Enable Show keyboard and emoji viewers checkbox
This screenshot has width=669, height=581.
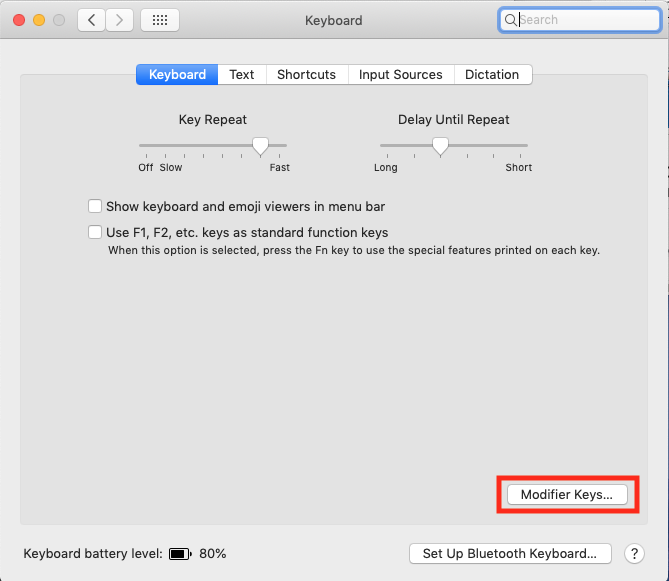pos(95,207)
